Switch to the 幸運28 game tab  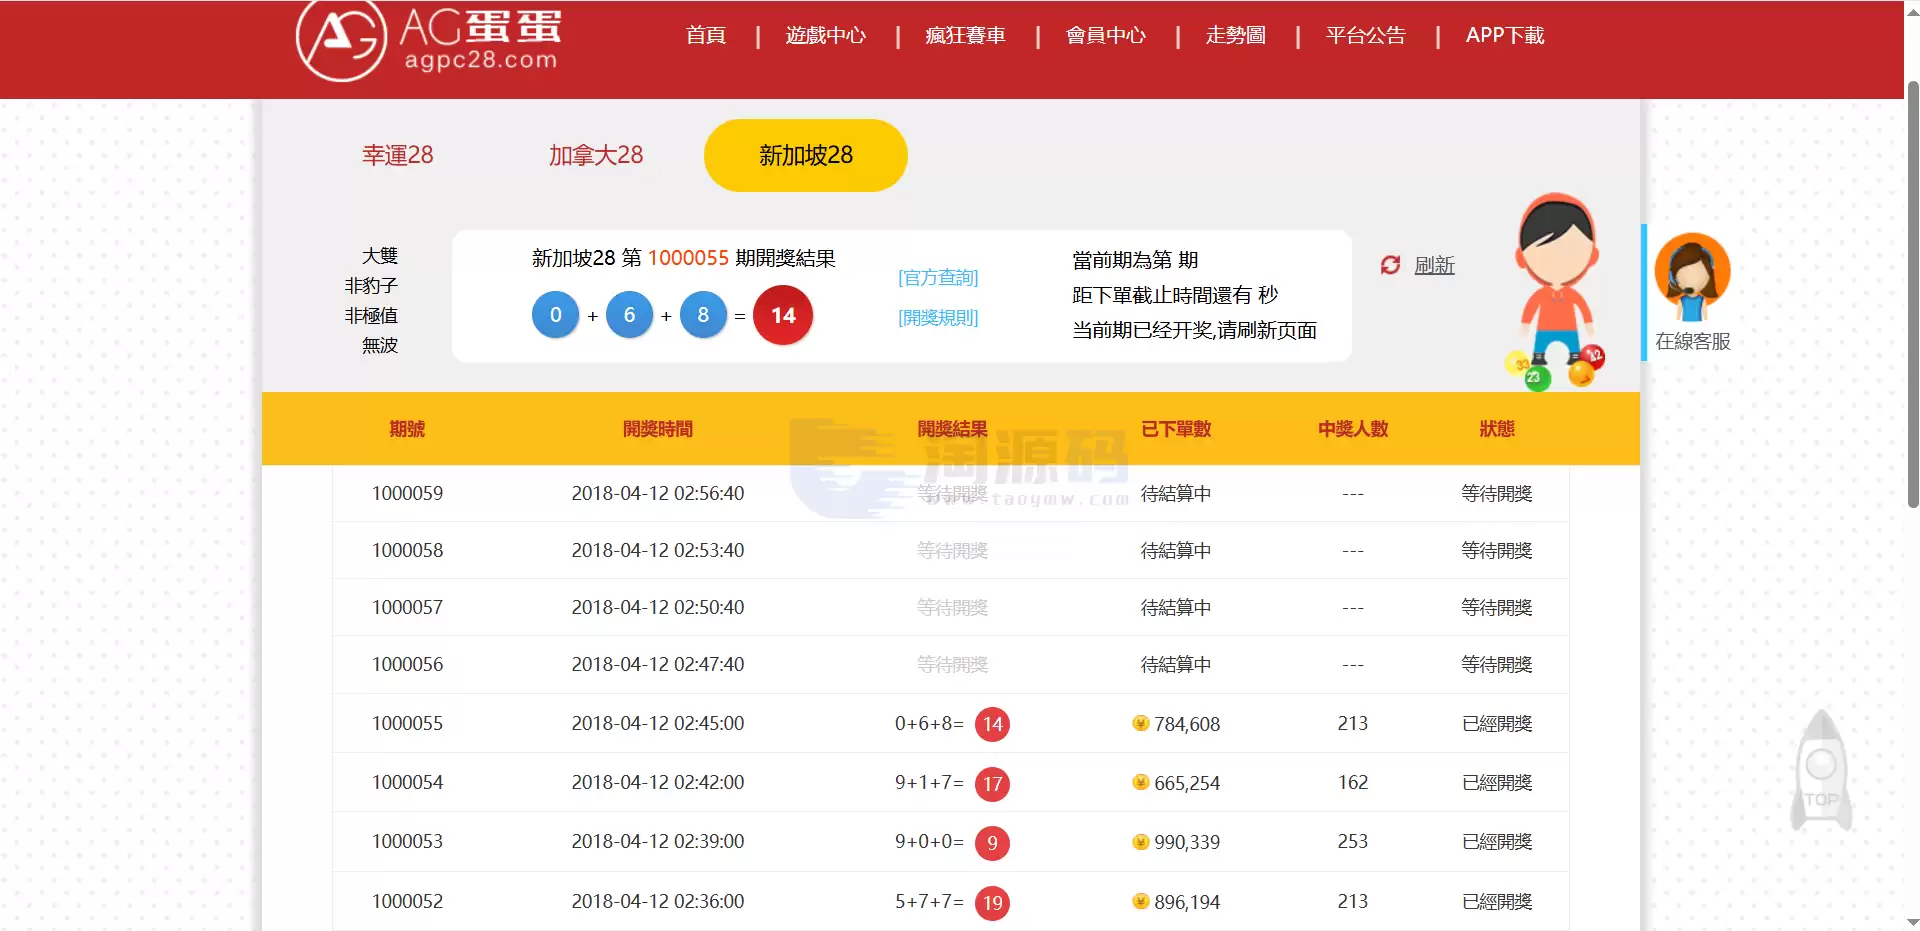tap(398, 155)
